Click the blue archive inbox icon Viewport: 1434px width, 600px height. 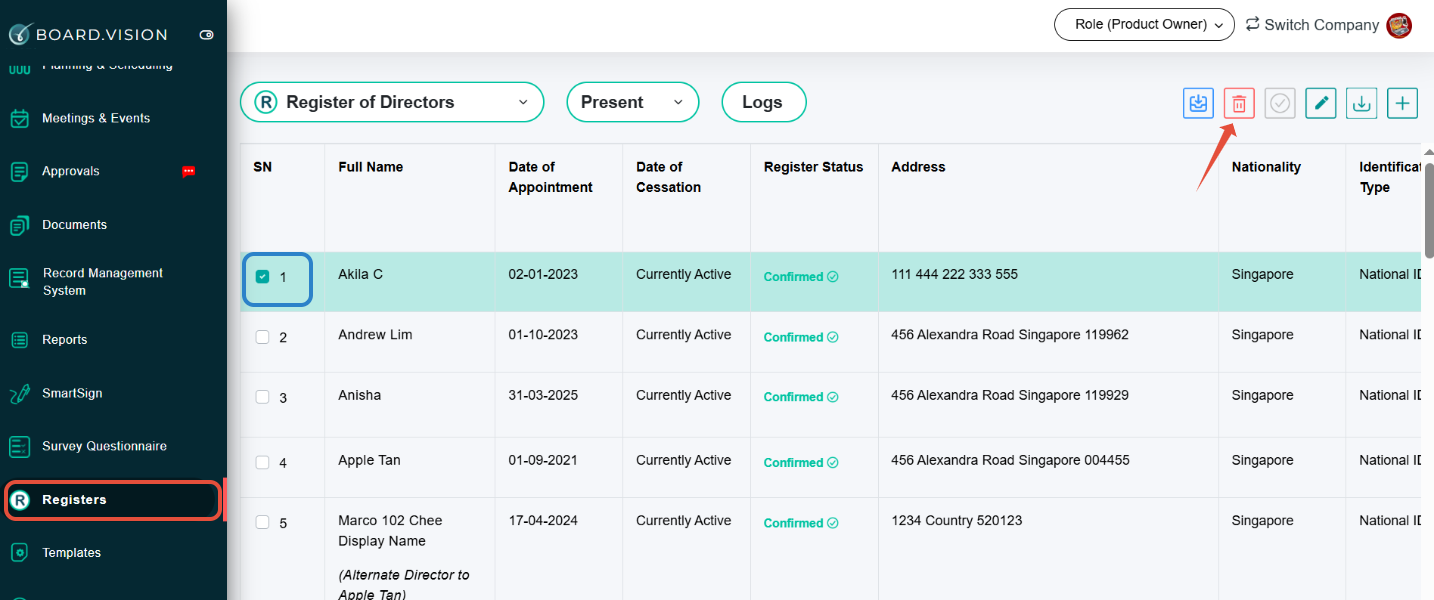(1198, 103)
